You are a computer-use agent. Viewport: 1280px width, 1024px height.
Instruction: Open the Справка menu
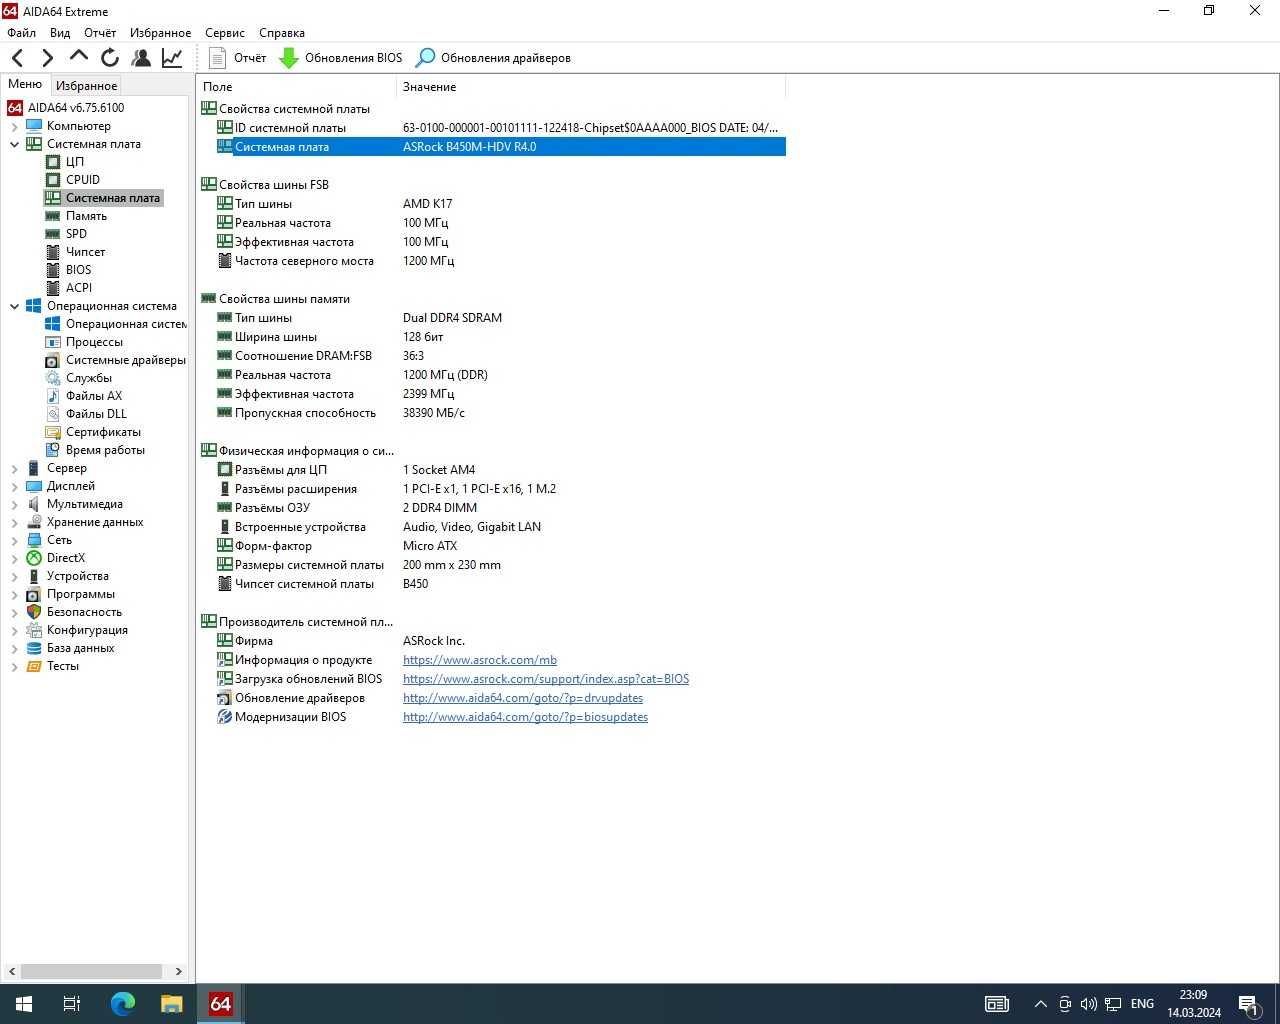(x=282, y=33)
